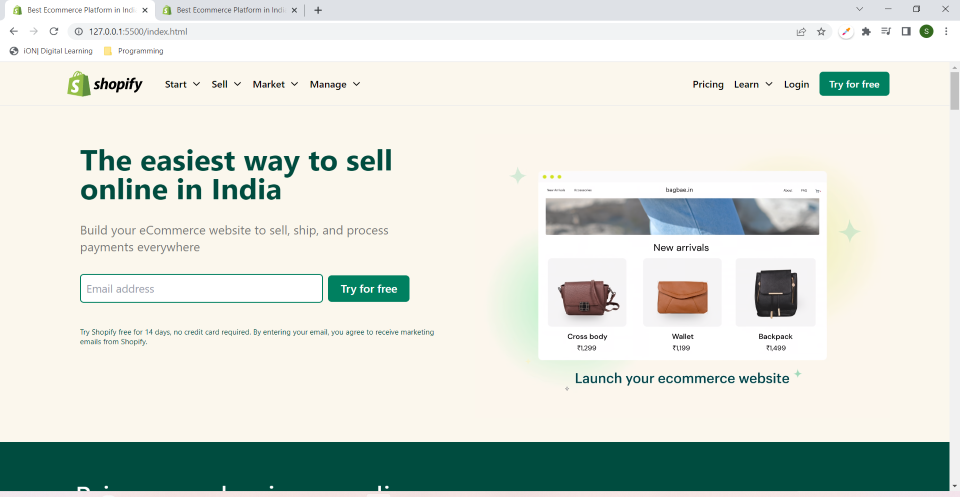Minimize the Chrome window
The image size is (960, 497).
(888, 9)
